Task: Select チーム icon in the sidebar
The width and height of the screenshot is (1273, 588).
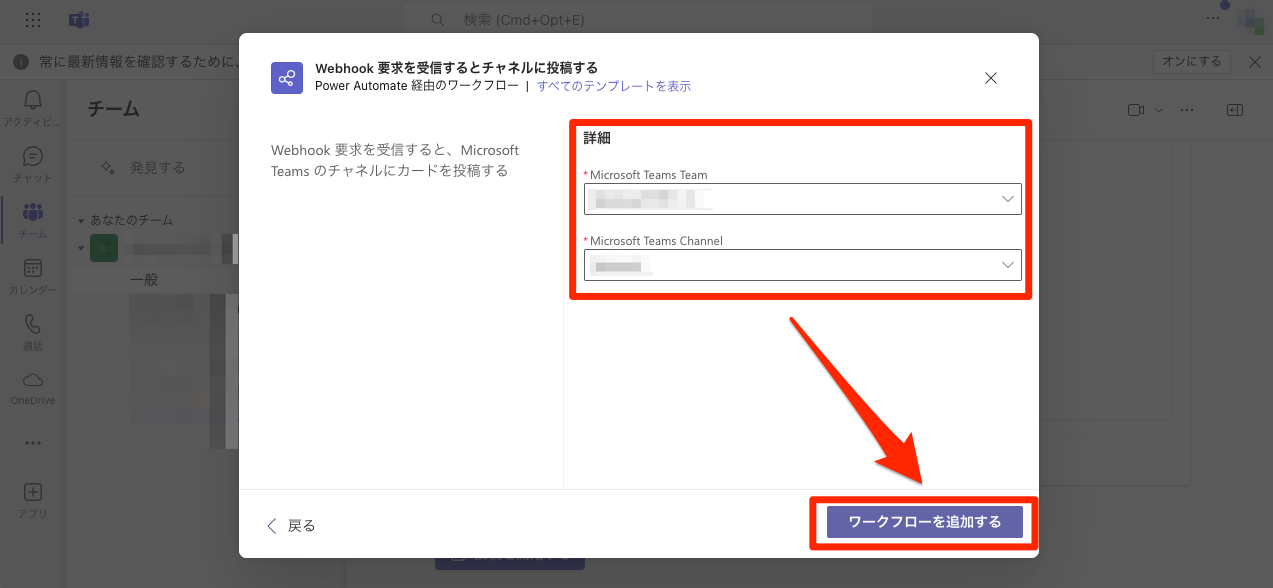Action: click(33, 220)
